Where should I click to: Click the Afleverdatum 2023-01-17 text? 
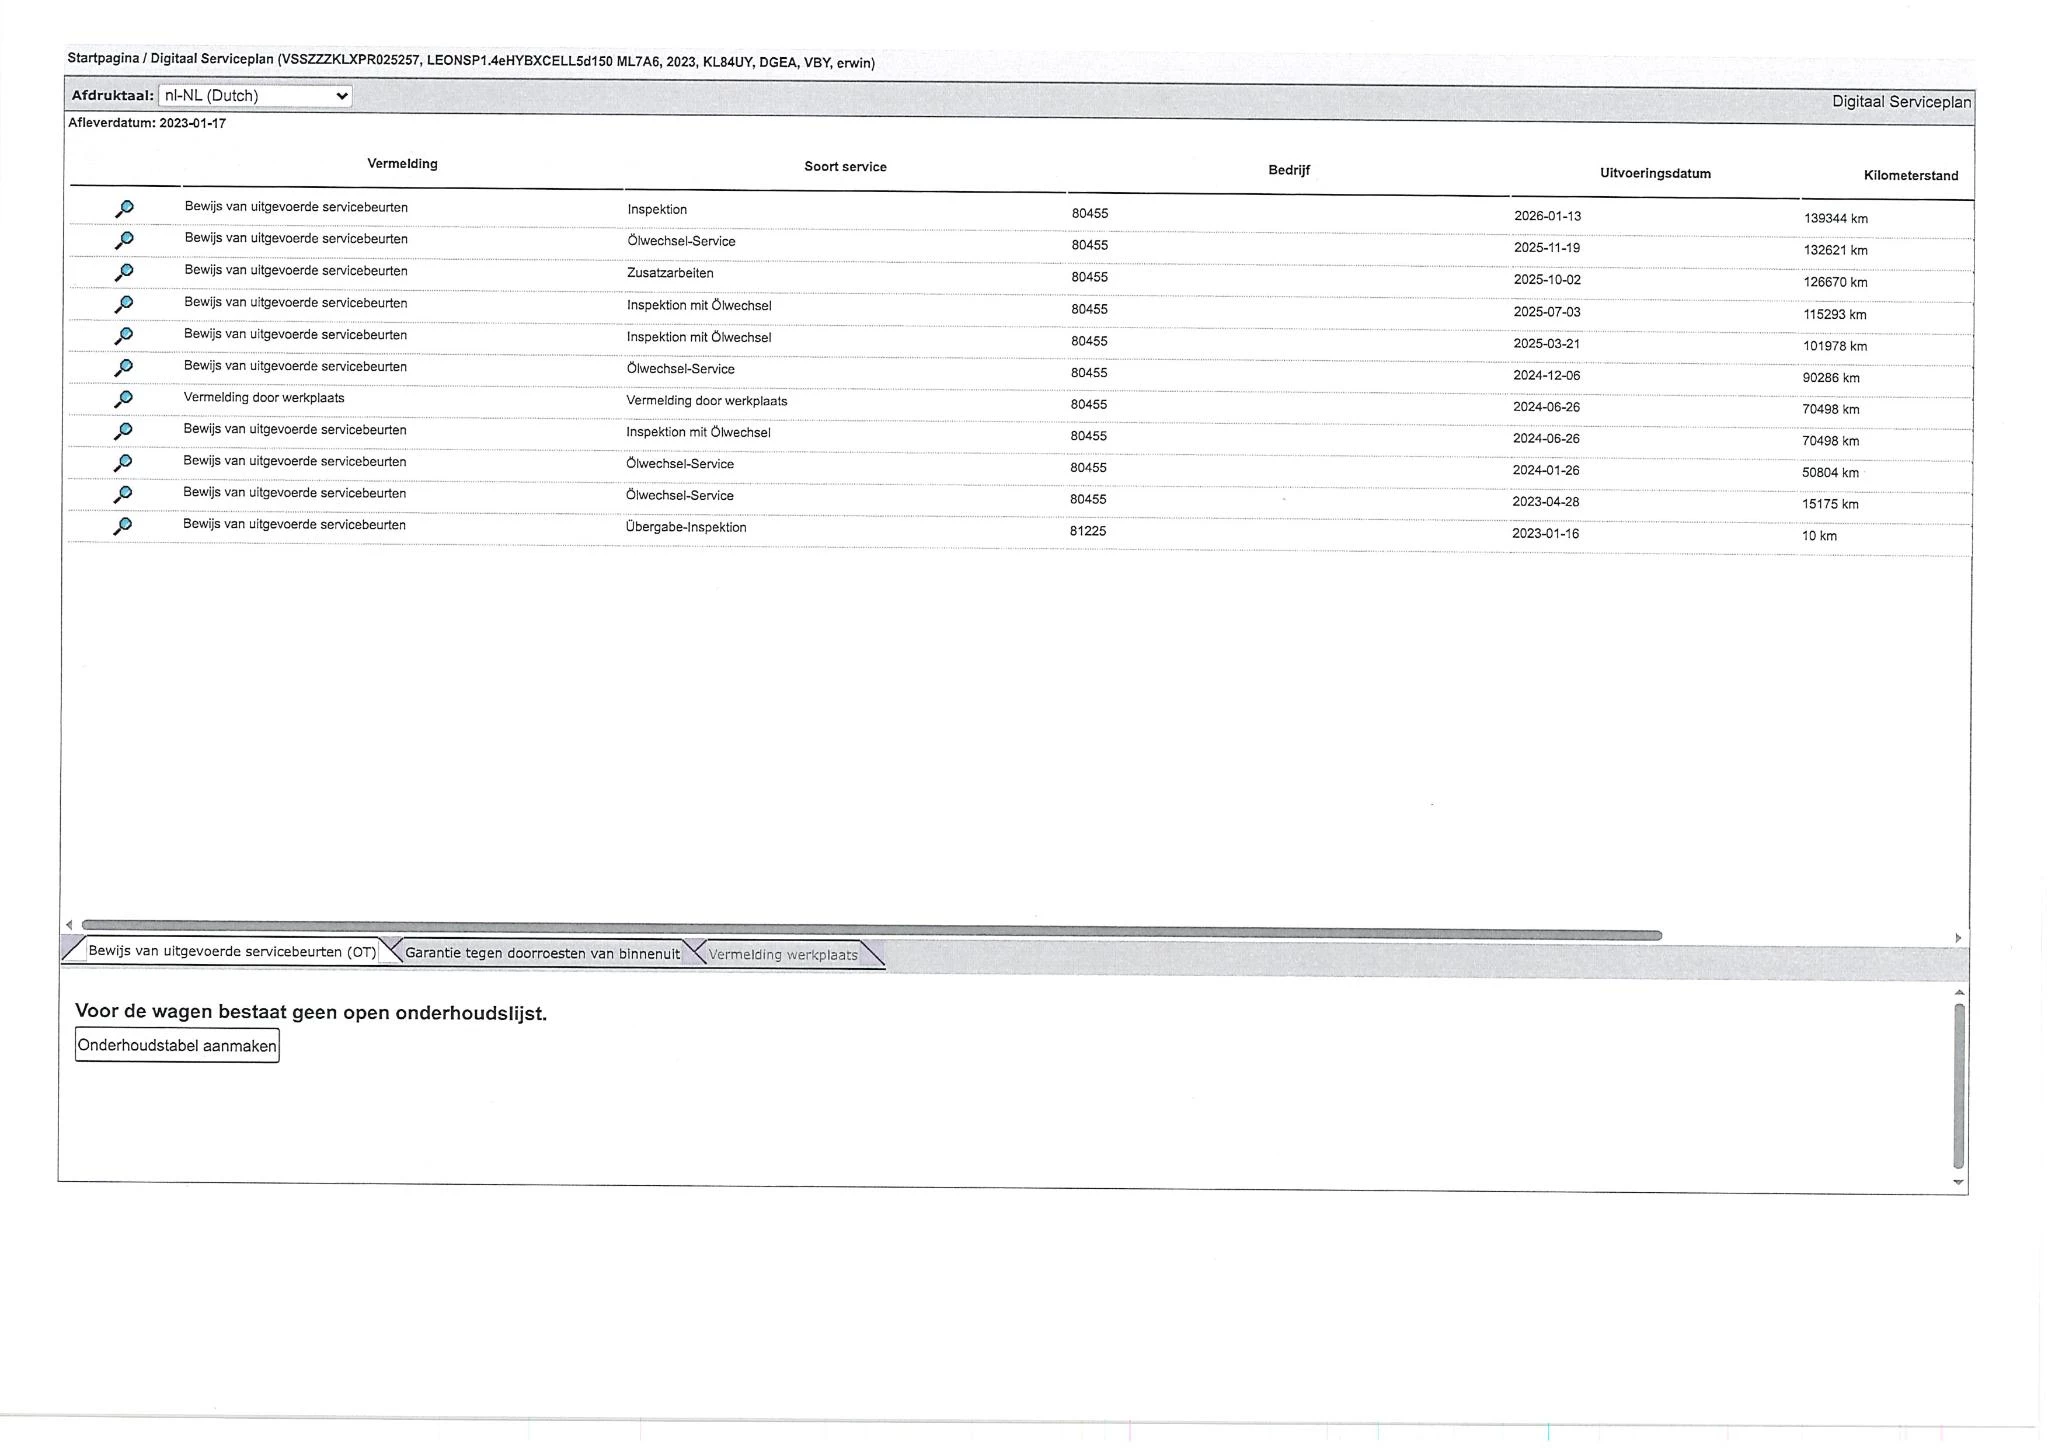coord(147,123)
